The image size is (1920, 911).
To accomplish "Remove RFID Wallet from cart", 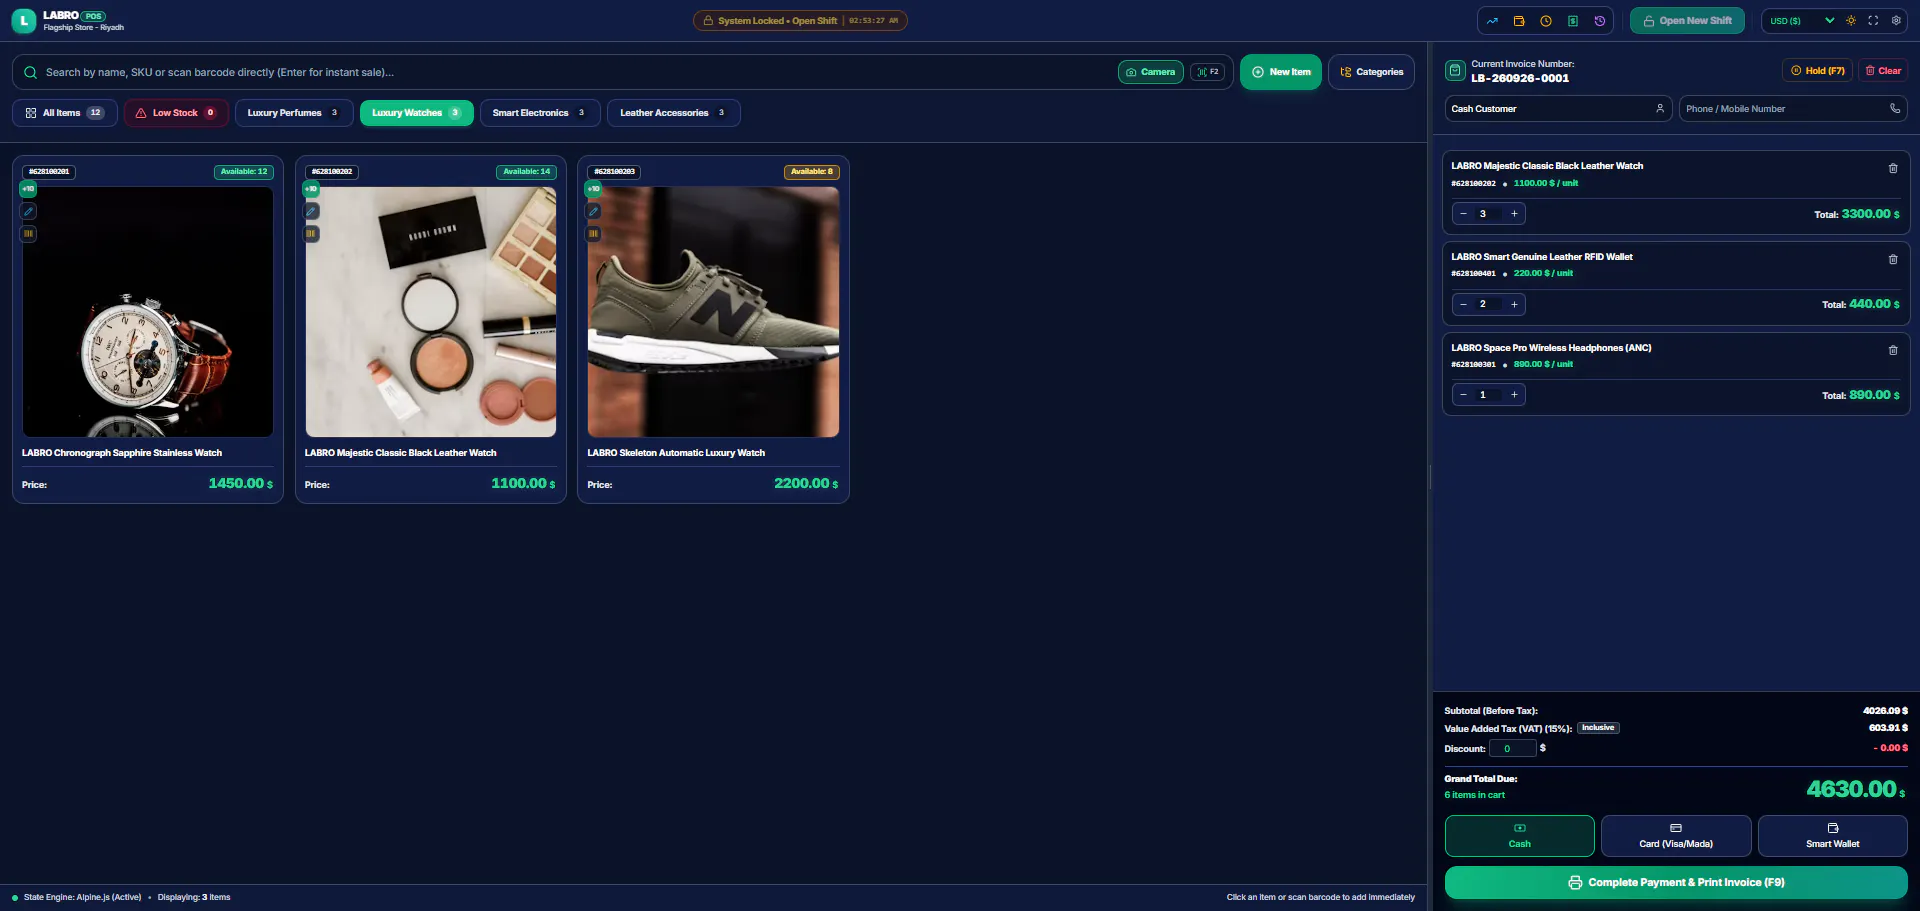I will point(1893,260).
